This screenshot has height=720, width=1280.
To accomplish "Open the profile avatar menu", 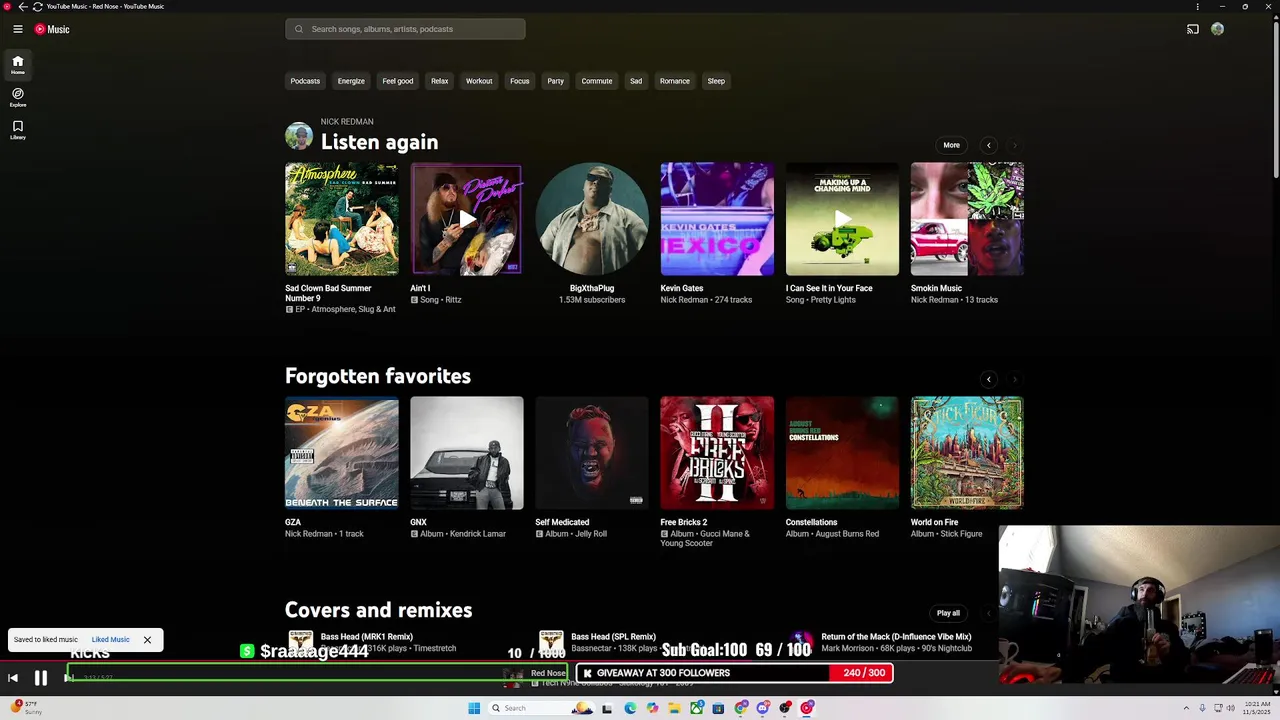I will pyautogui.click(x=1217, y=29).
